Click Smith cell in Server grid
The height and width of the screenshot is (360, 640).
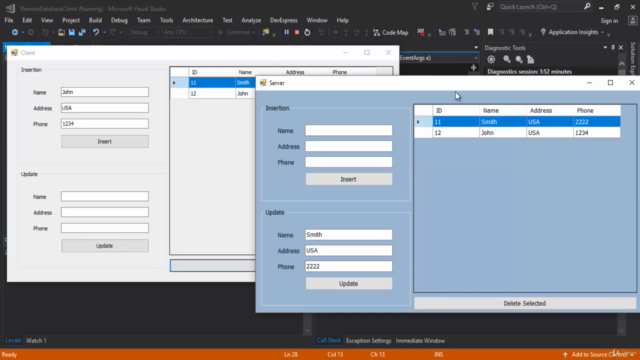coord(503,122)
